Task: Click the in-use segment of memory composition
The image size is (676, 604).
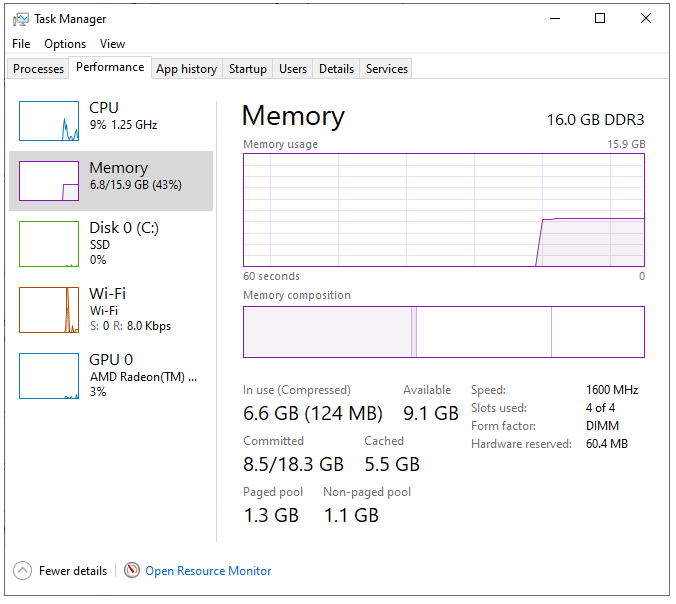Action: tap(327, 332)
